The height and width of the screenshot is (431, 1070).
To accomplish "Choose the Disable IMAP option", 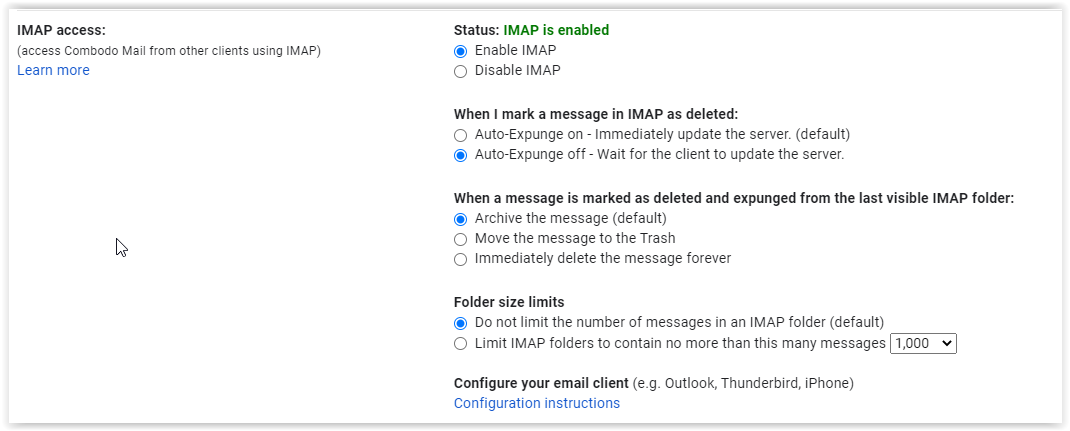I will point(460,71).
